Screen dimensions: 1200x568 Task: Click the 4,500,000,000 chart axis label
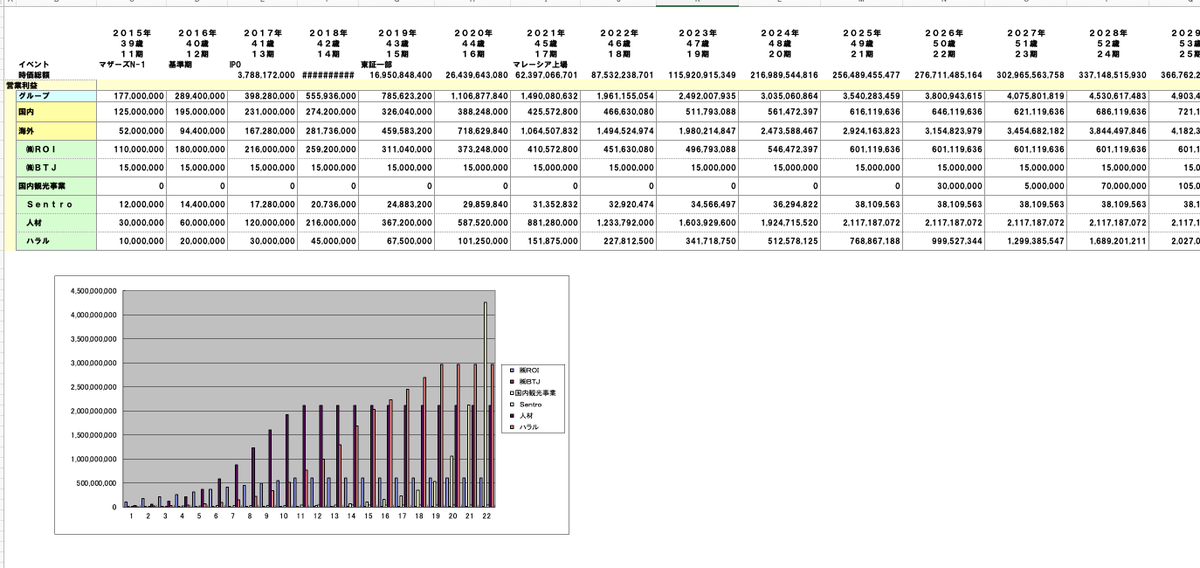click(95, 291)
